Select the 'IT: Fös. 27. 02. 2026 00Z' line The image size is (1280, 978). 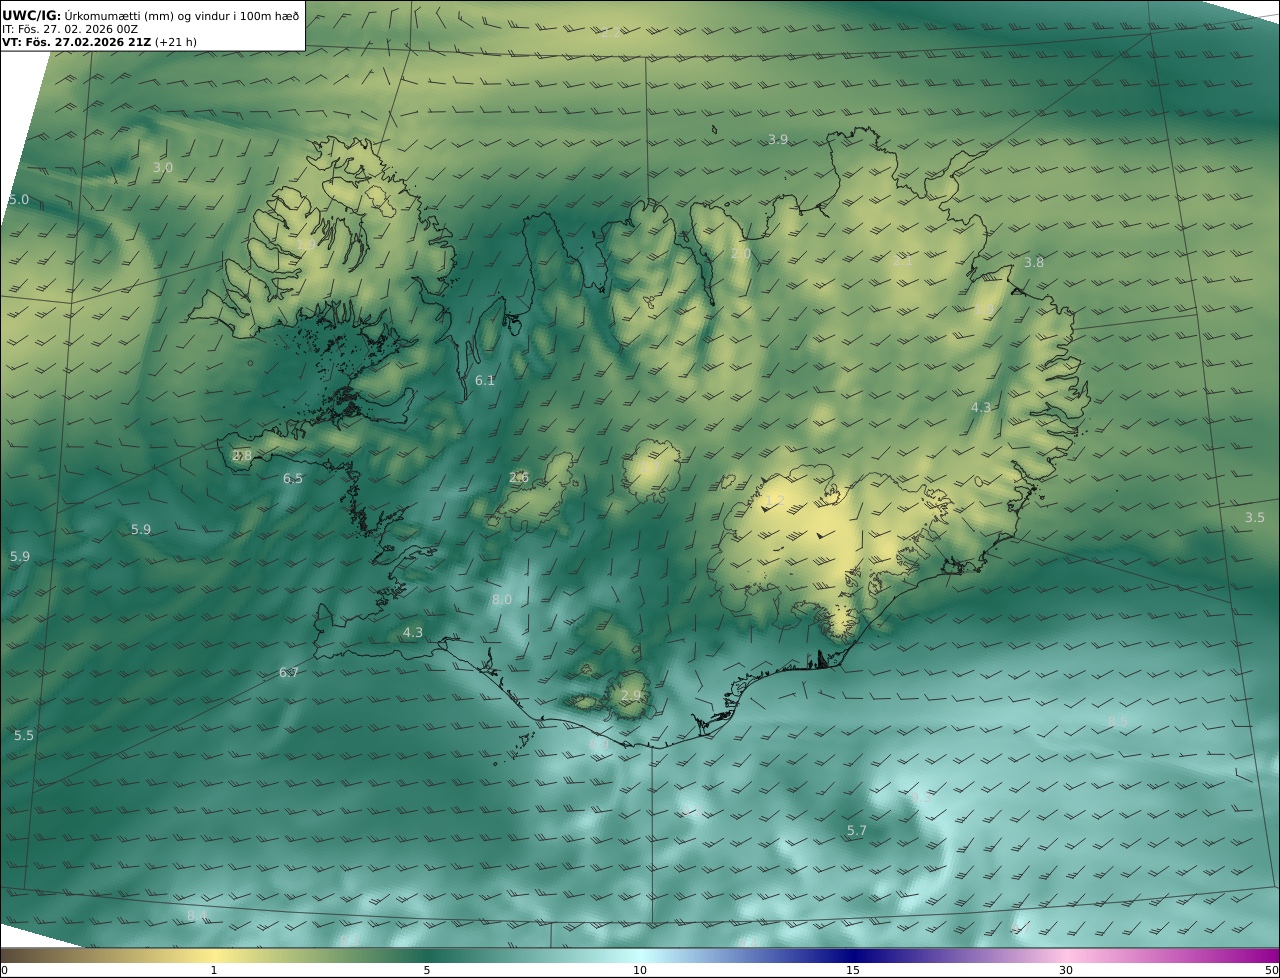click(x=70, y=29)
